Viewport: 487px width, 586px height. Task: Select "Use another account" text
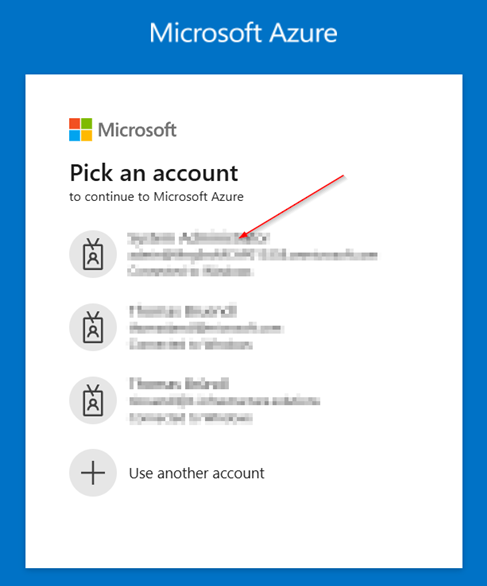[x=197, y=473]
